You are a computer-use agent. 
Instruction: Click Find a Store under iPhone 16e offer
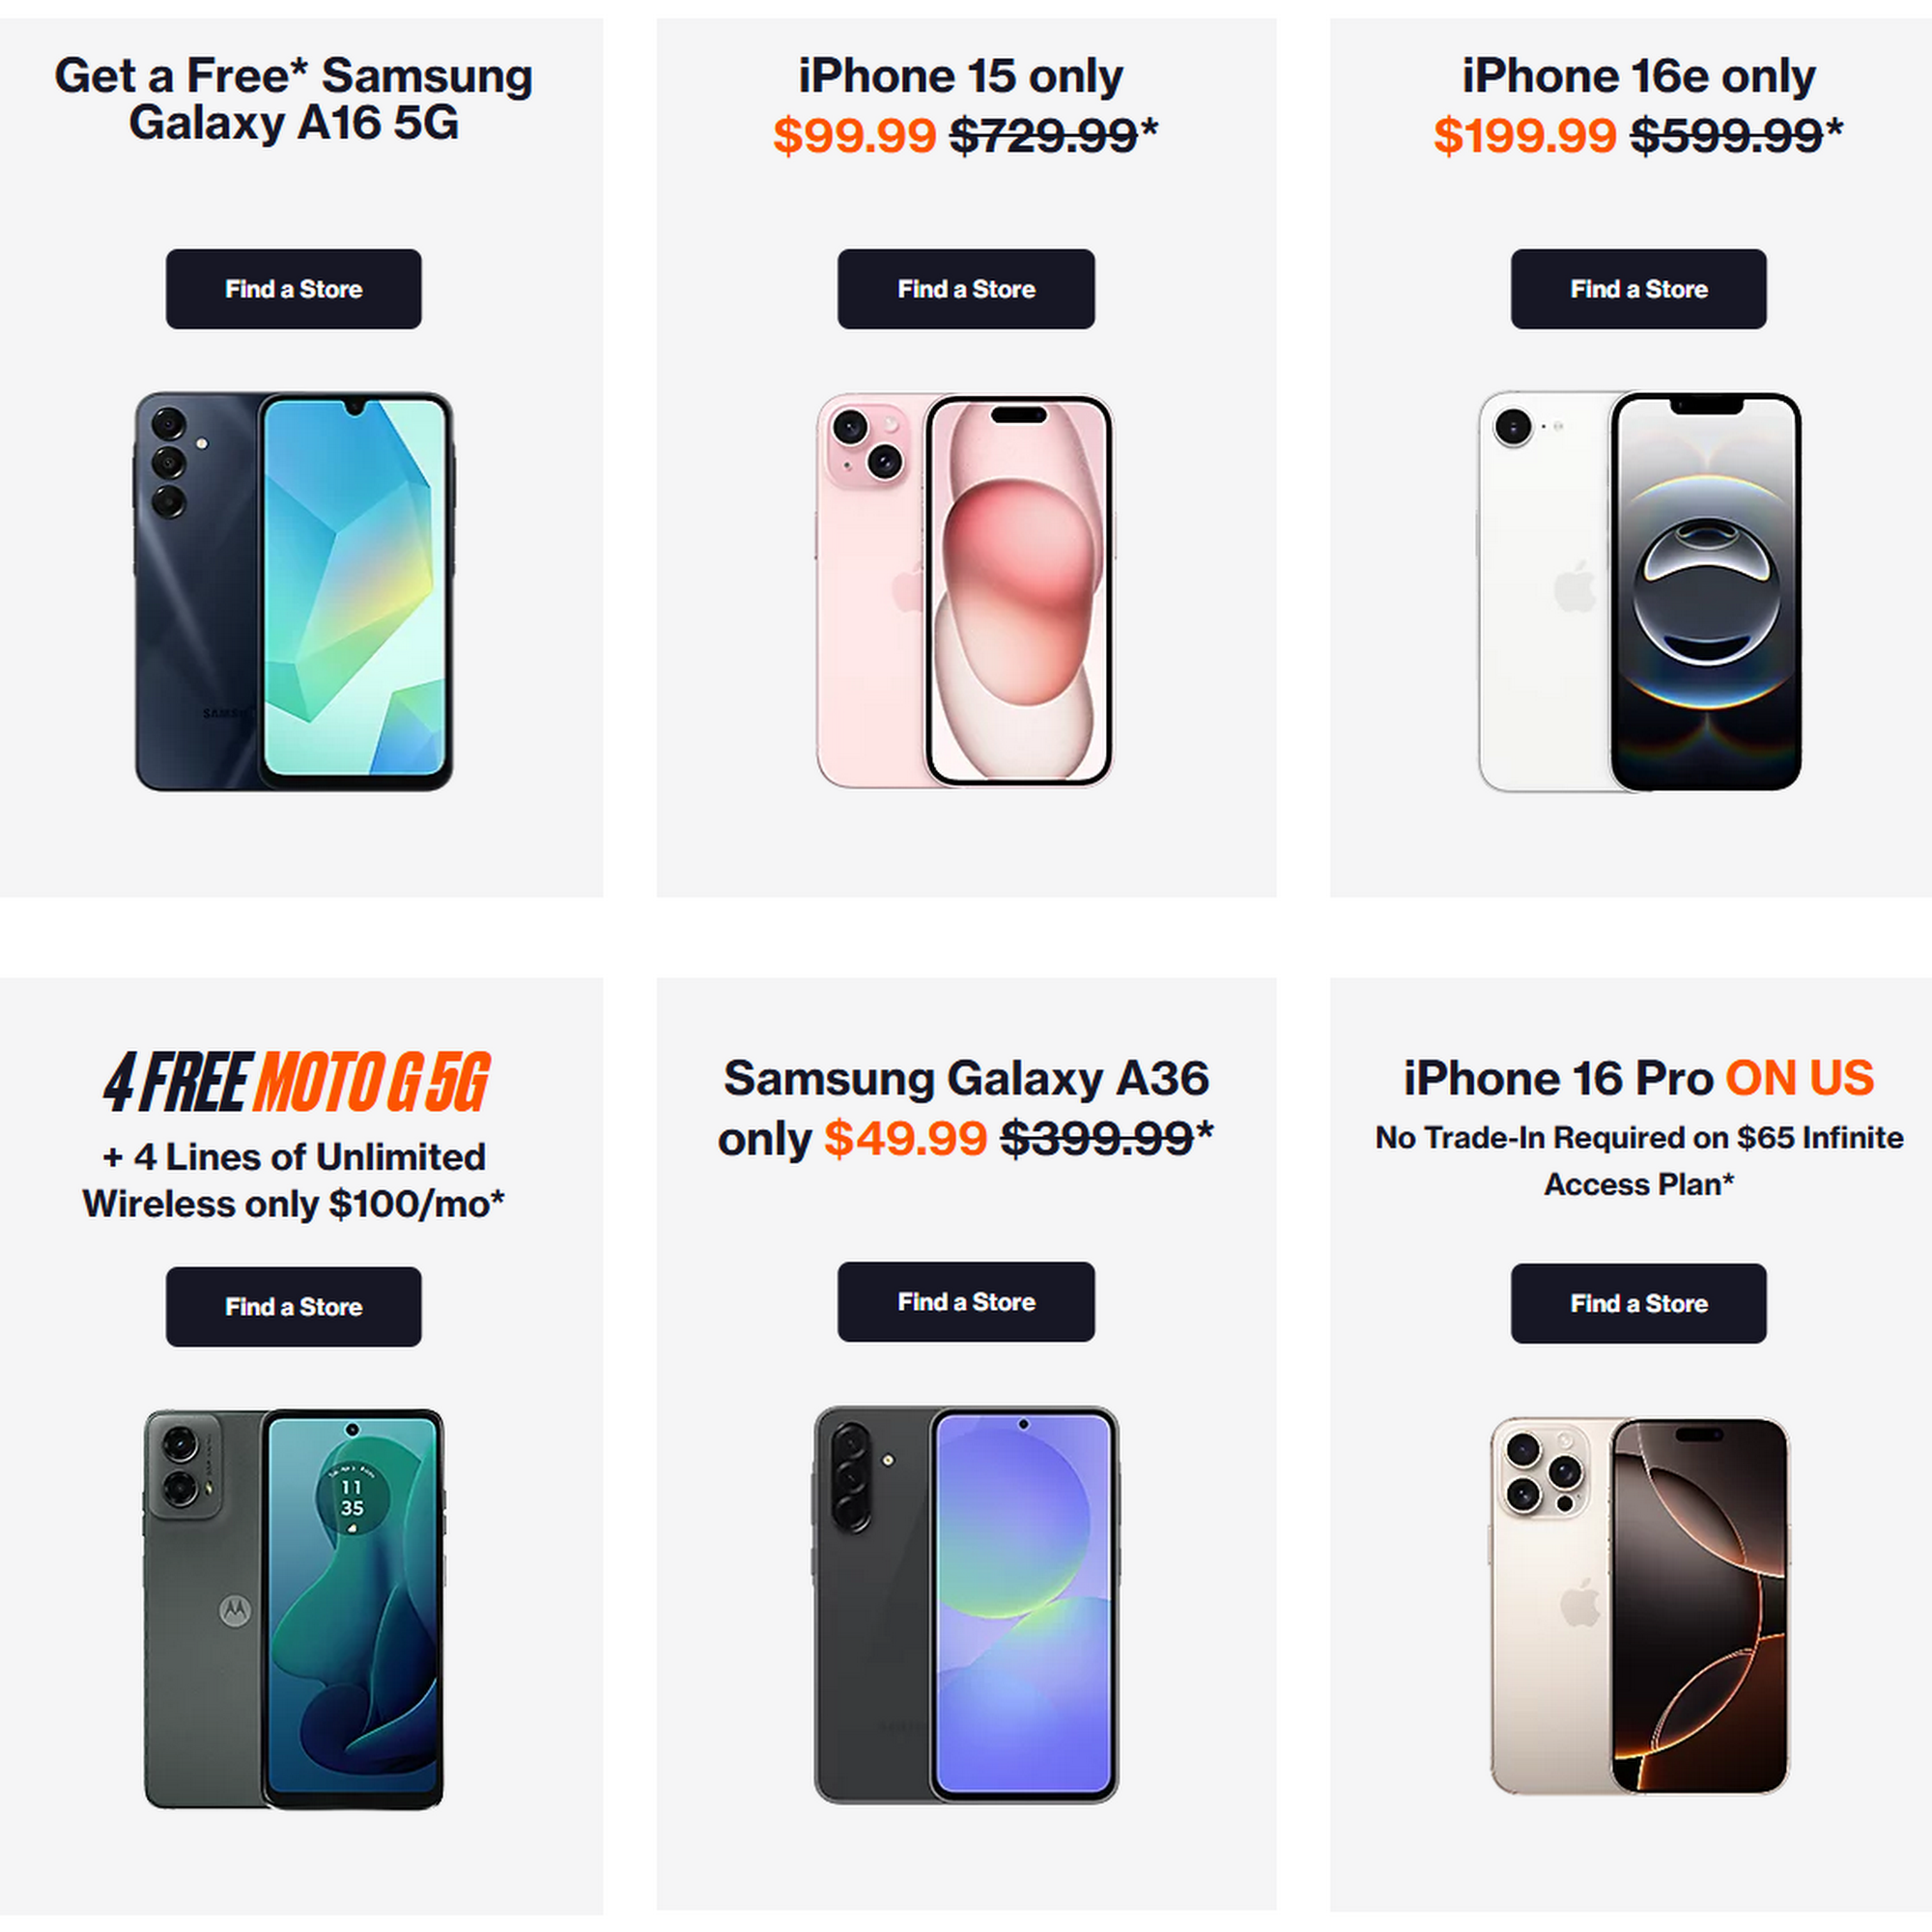(1638, 289)
